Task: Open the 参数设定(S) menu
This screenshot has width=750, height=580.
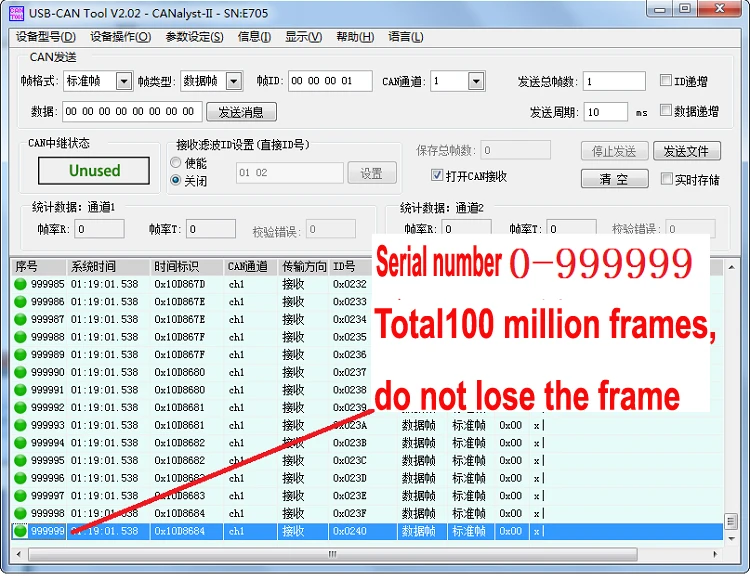Action: point(194,37)
